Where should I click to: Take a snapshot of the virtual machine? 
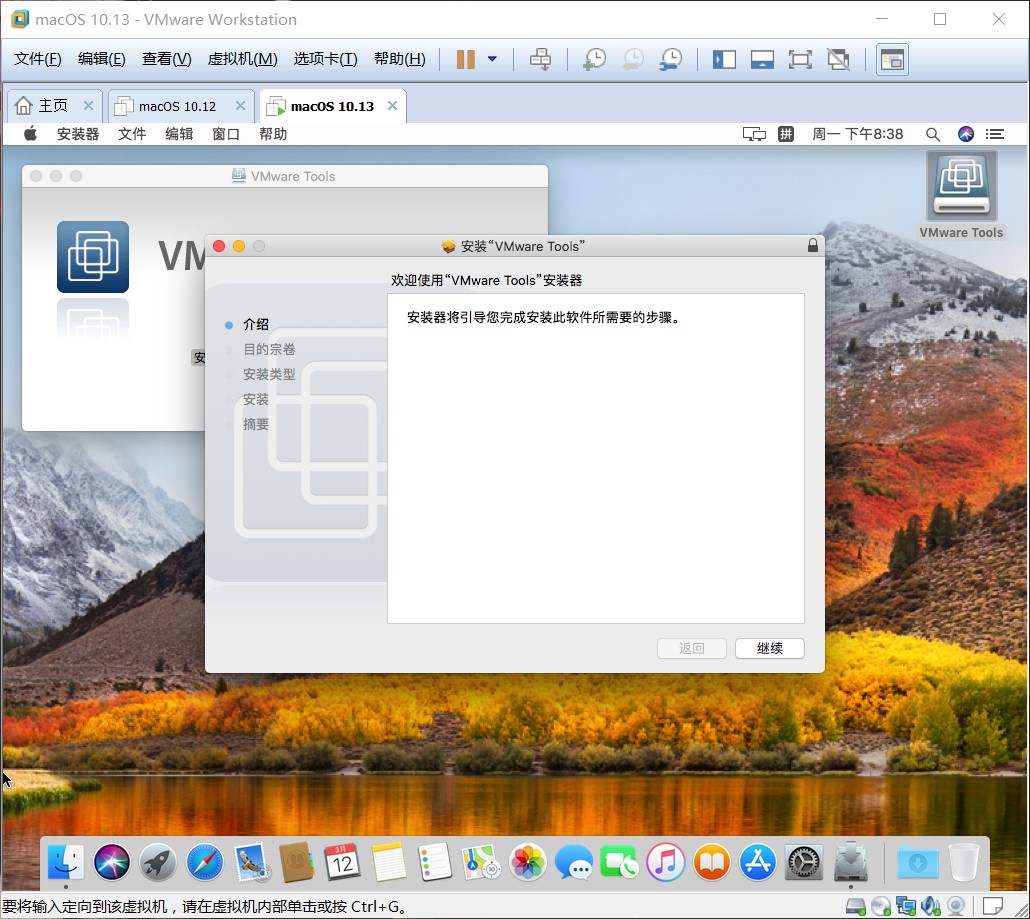594,59
